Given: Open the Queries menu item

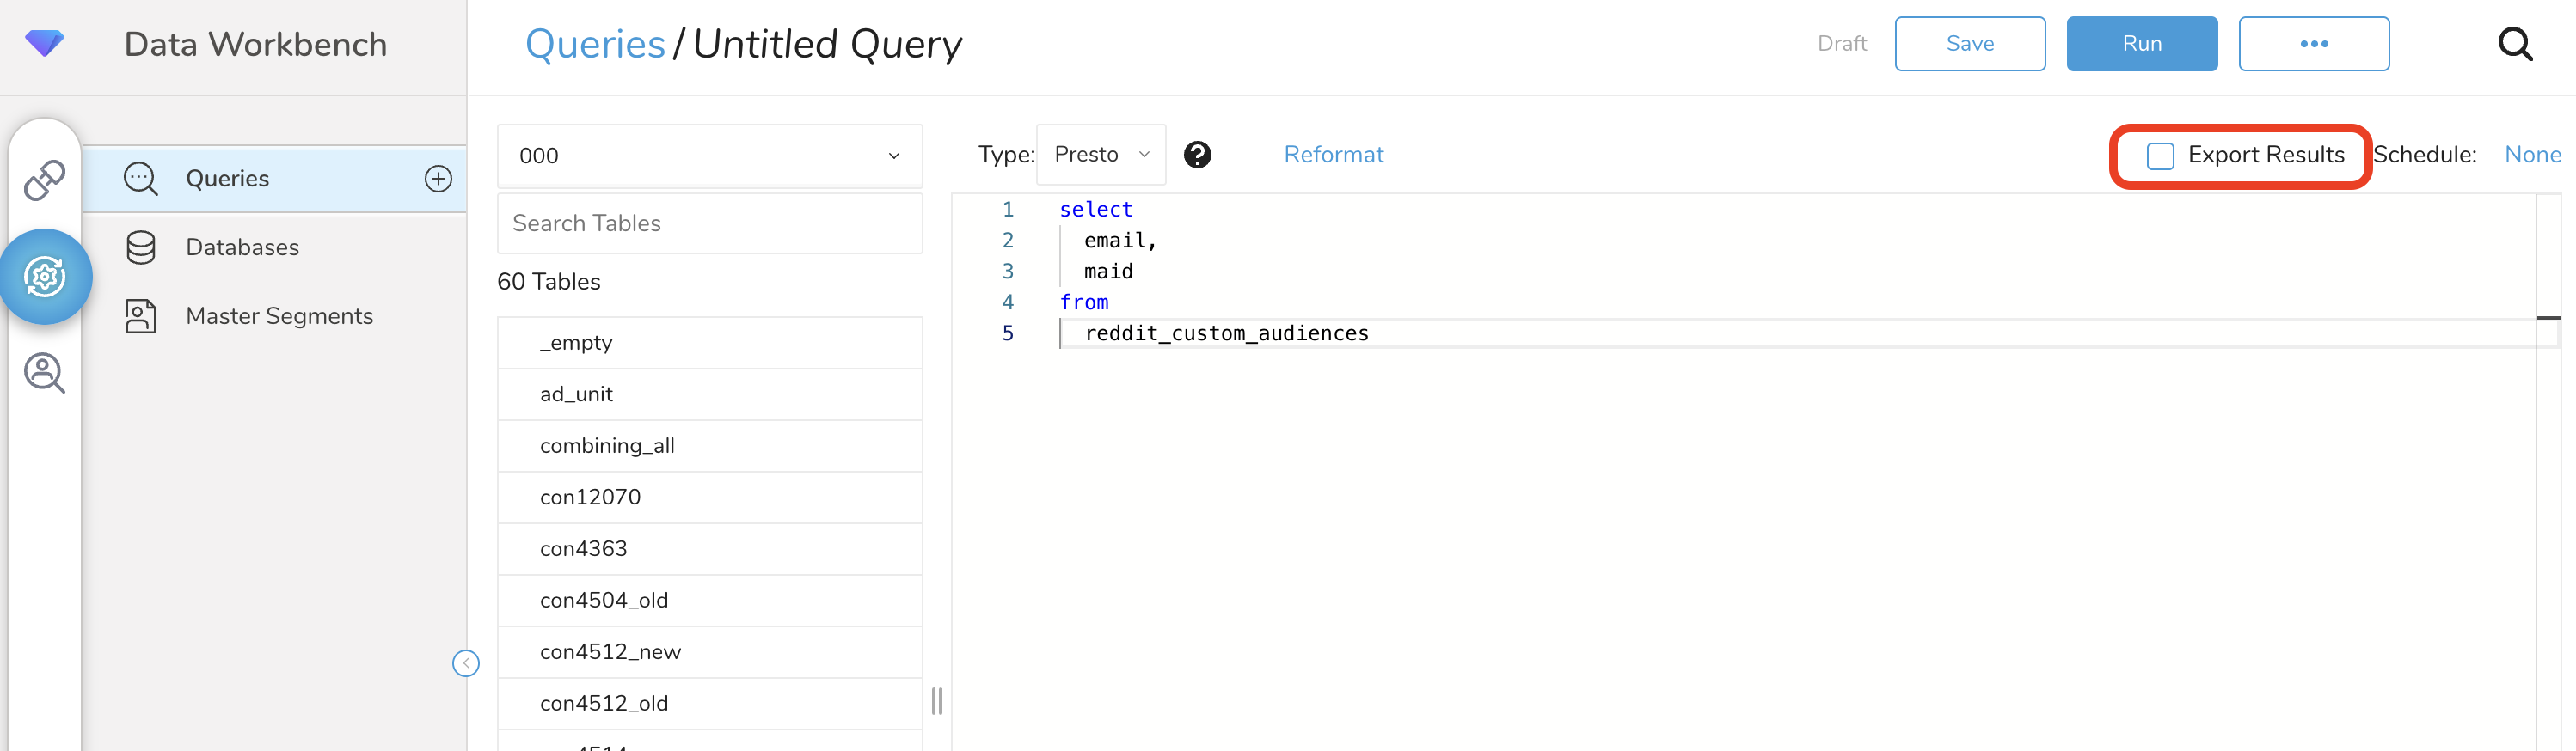Looking at the screenshot, I should 228,179.
